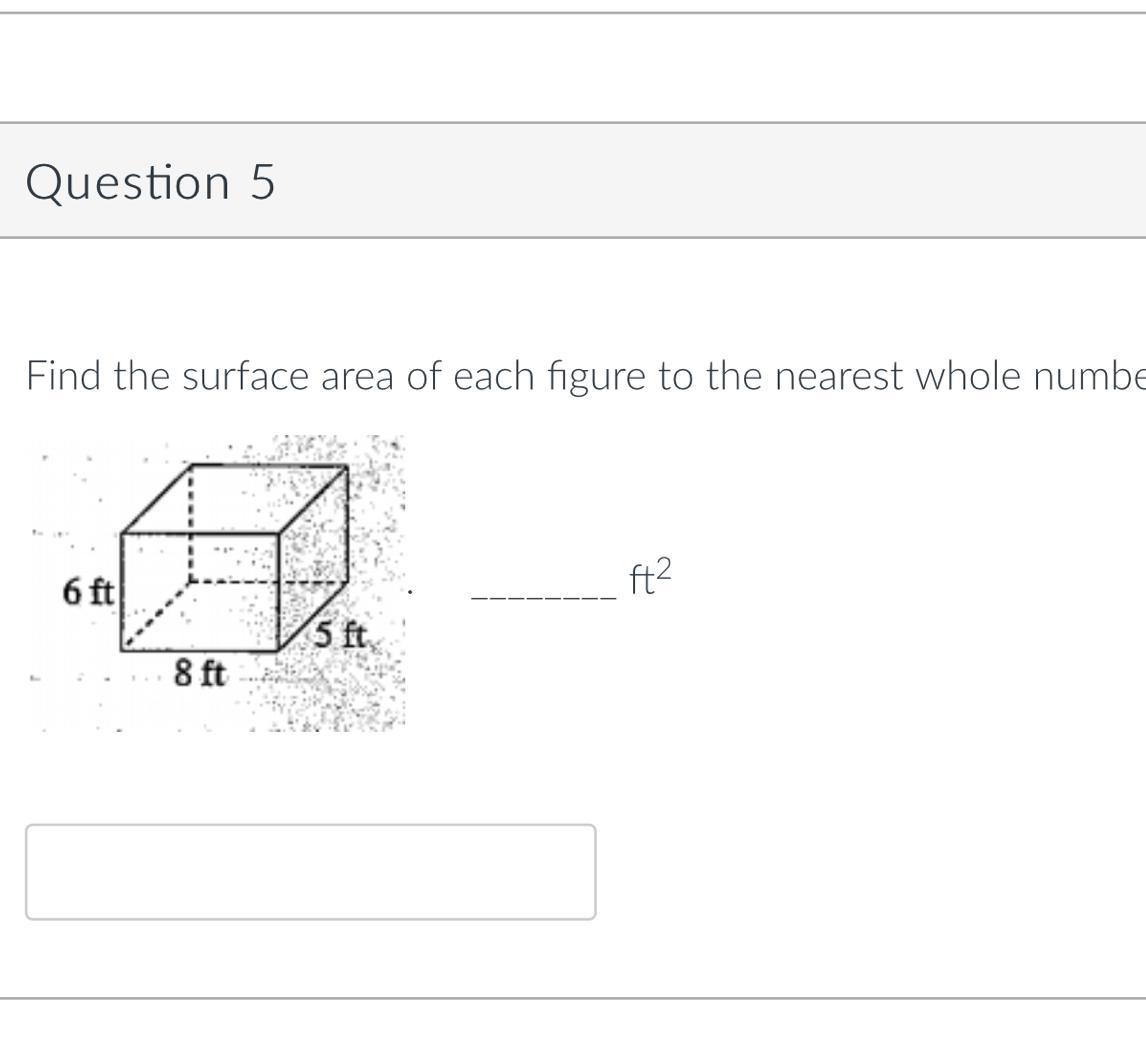Click the gray question header bar
This screenshot has height=1056, width=1146.
[700, 181]
